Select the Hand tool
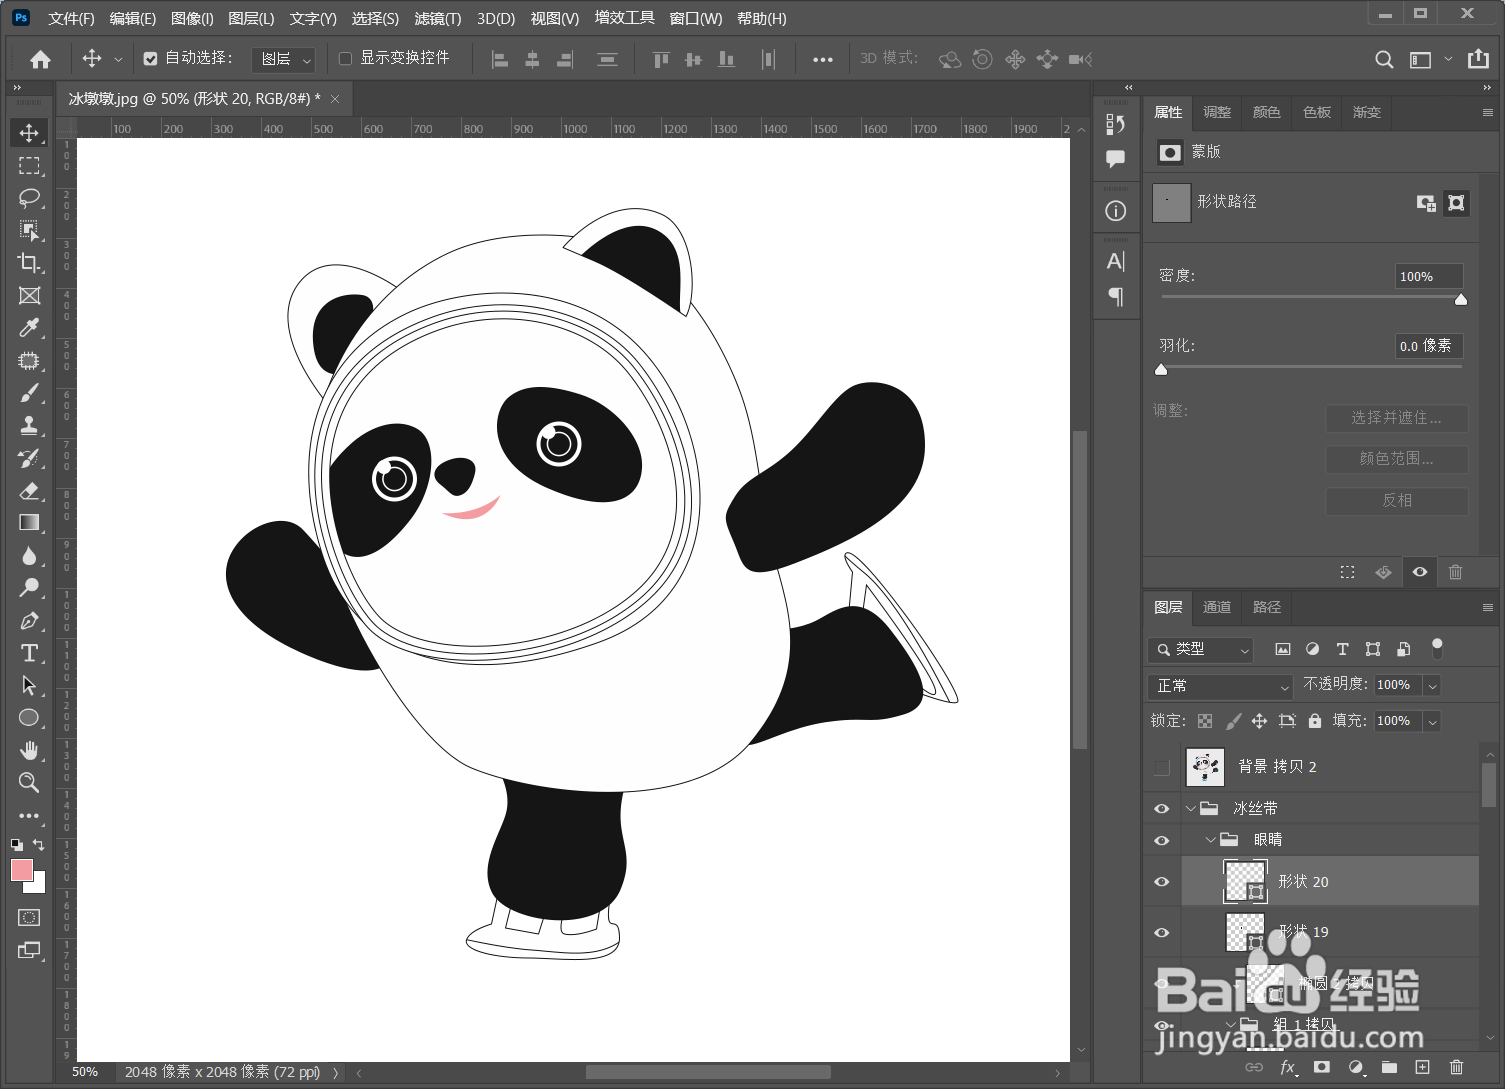This screenshot has height=1089, width=1505. [x=29, y=750]
